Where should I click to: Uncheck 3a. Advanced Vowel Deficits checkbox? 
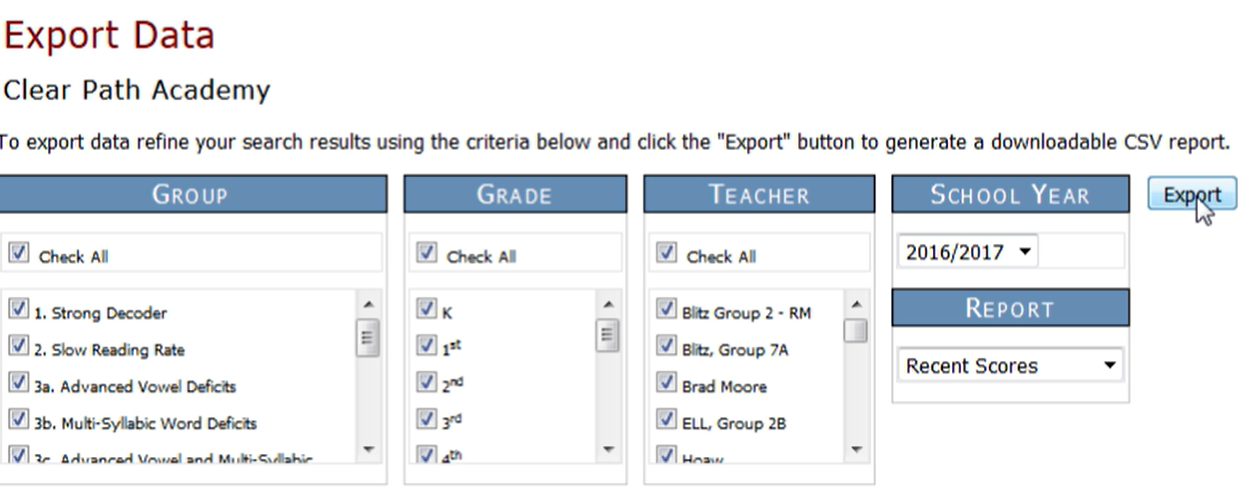click(x=18, y=384)
